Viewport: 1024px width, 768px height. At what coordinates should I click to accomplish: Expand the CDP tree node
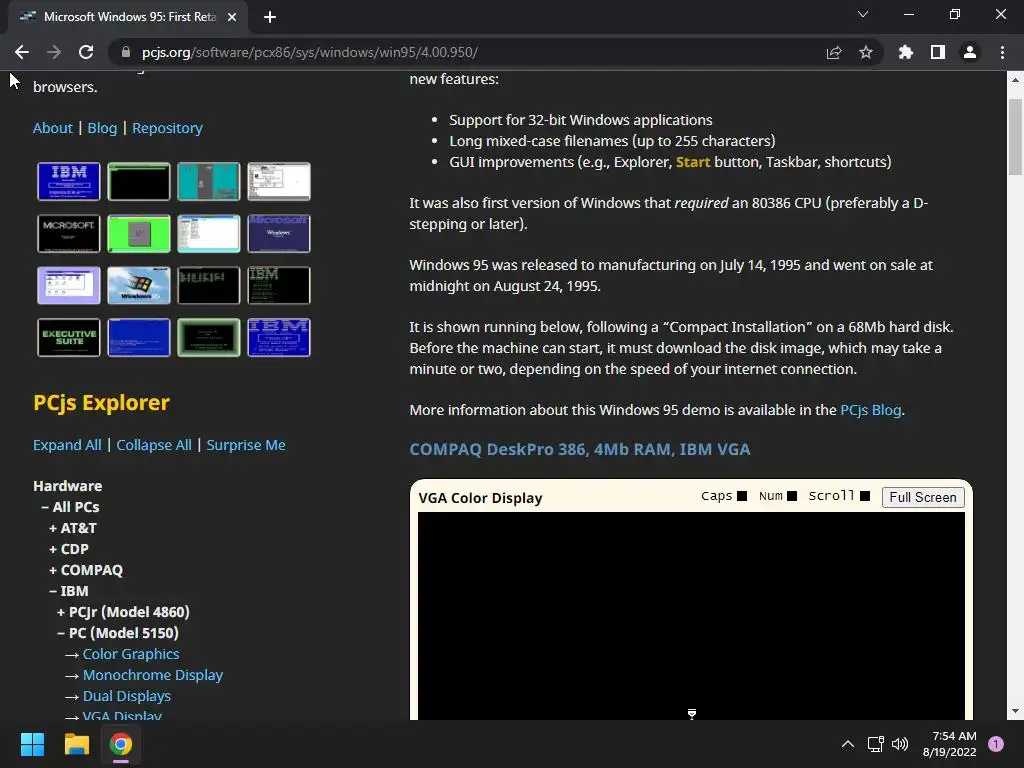[69, 549]
